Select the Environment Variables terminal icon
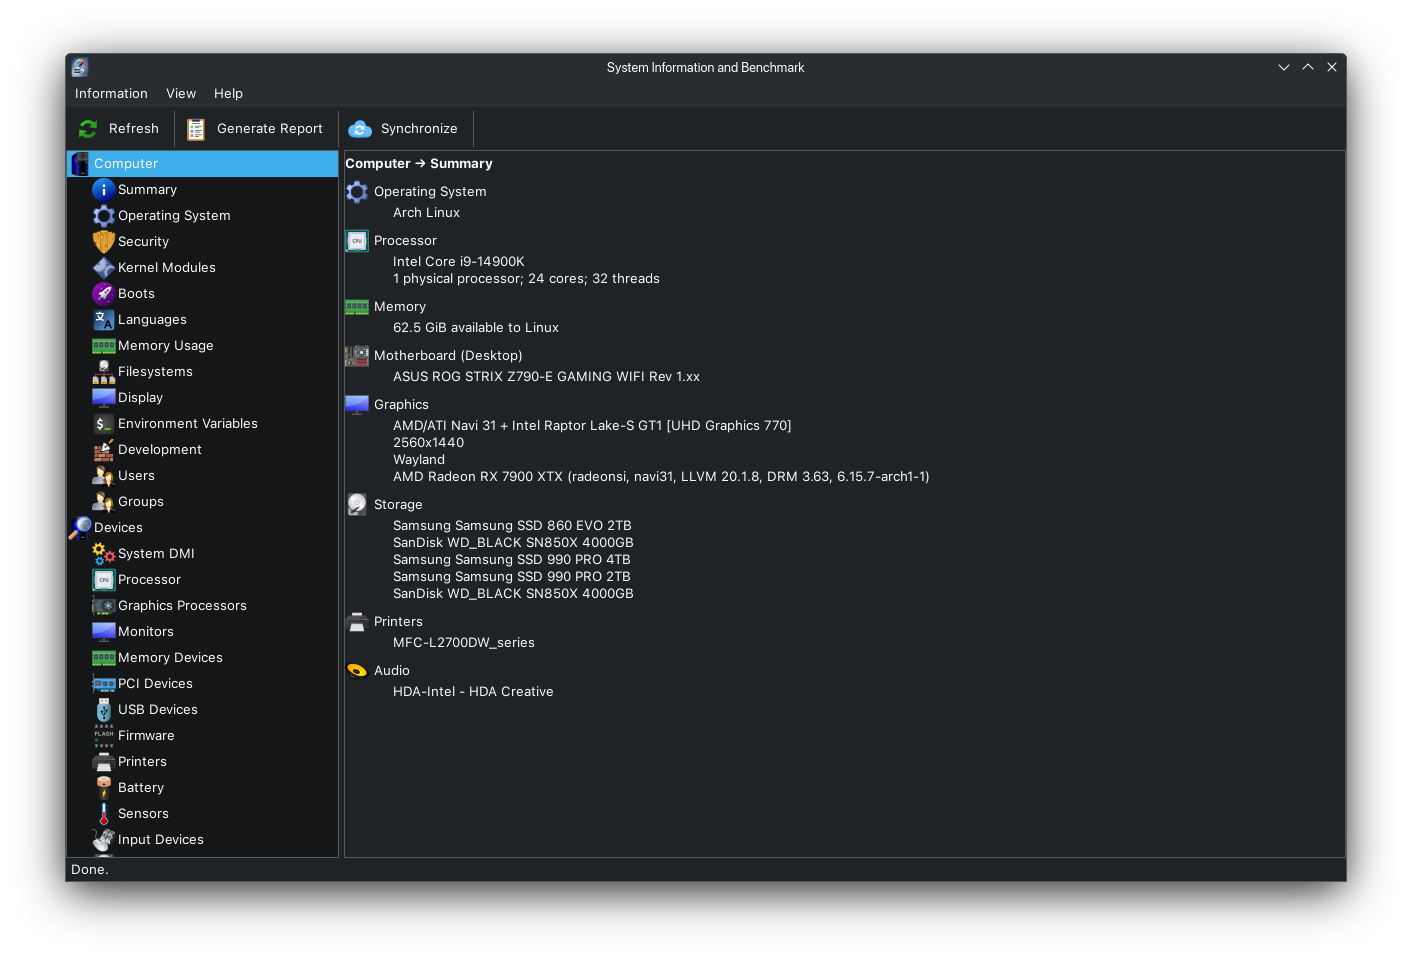1412x959 pixels. point(103,423)
